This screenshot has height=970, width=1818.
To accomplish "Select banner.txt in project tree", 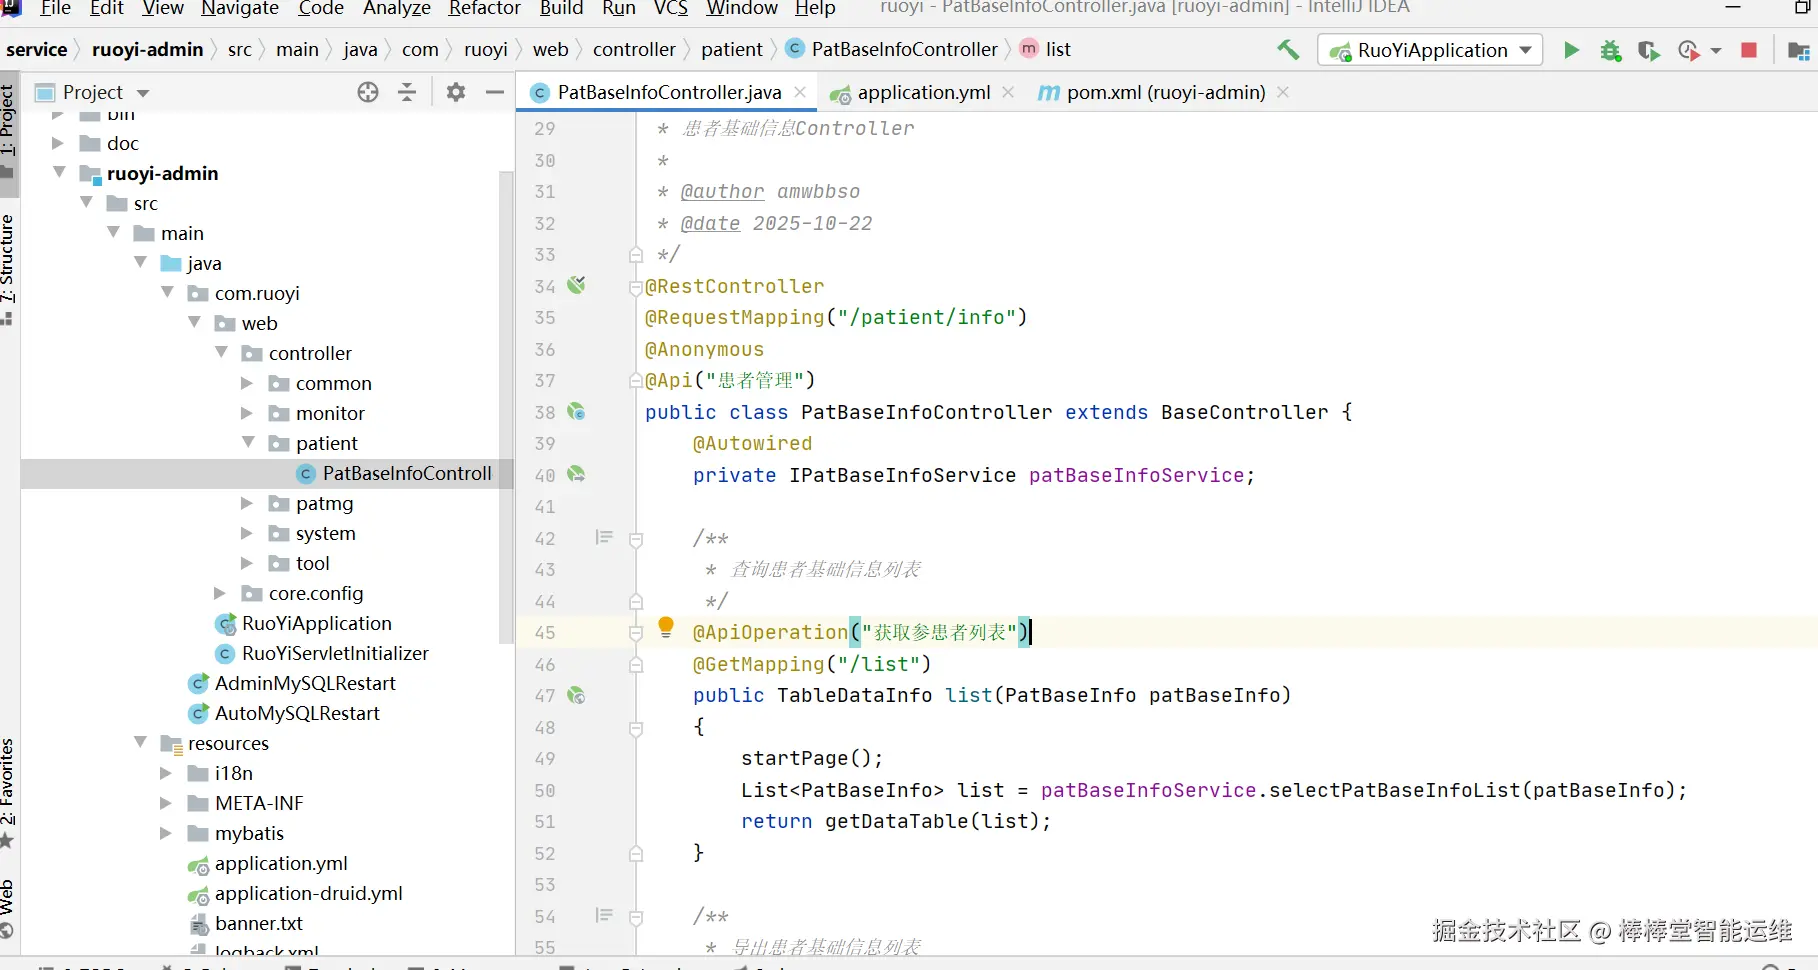I will (x=258, y=923).
